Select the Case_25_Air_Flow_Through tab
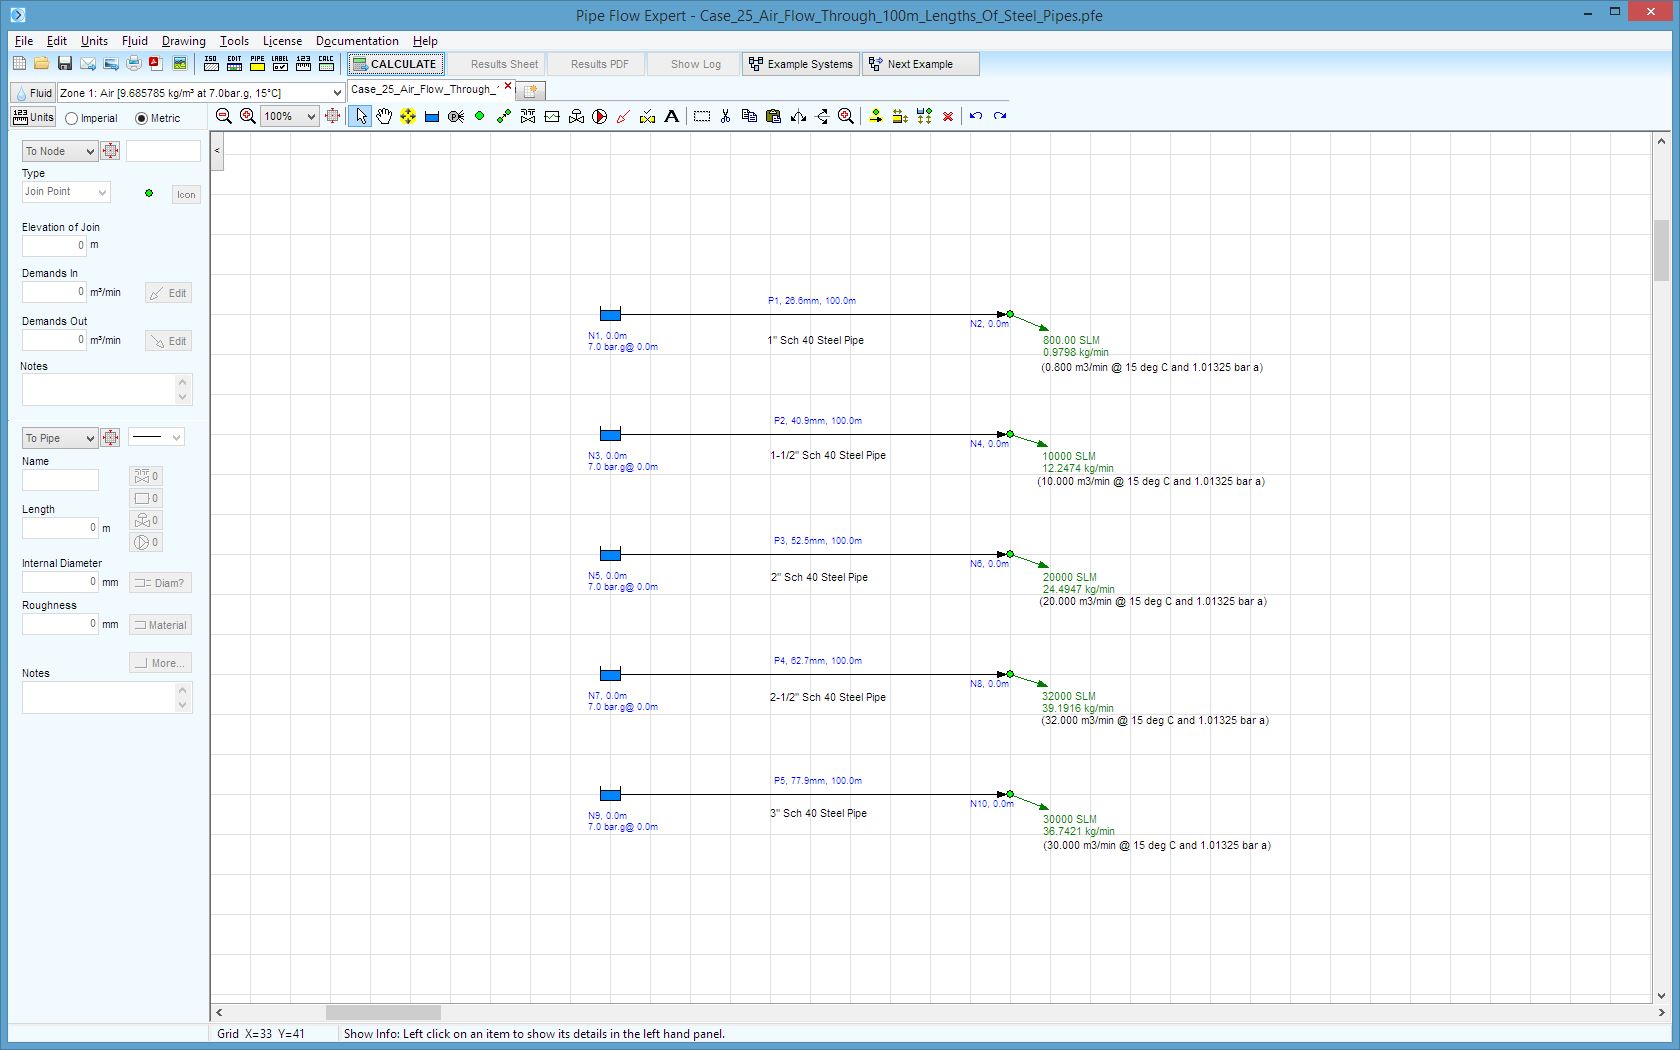Image resolution: width=1680 pixels, height=1050 pixels. [x=424, y=89]
